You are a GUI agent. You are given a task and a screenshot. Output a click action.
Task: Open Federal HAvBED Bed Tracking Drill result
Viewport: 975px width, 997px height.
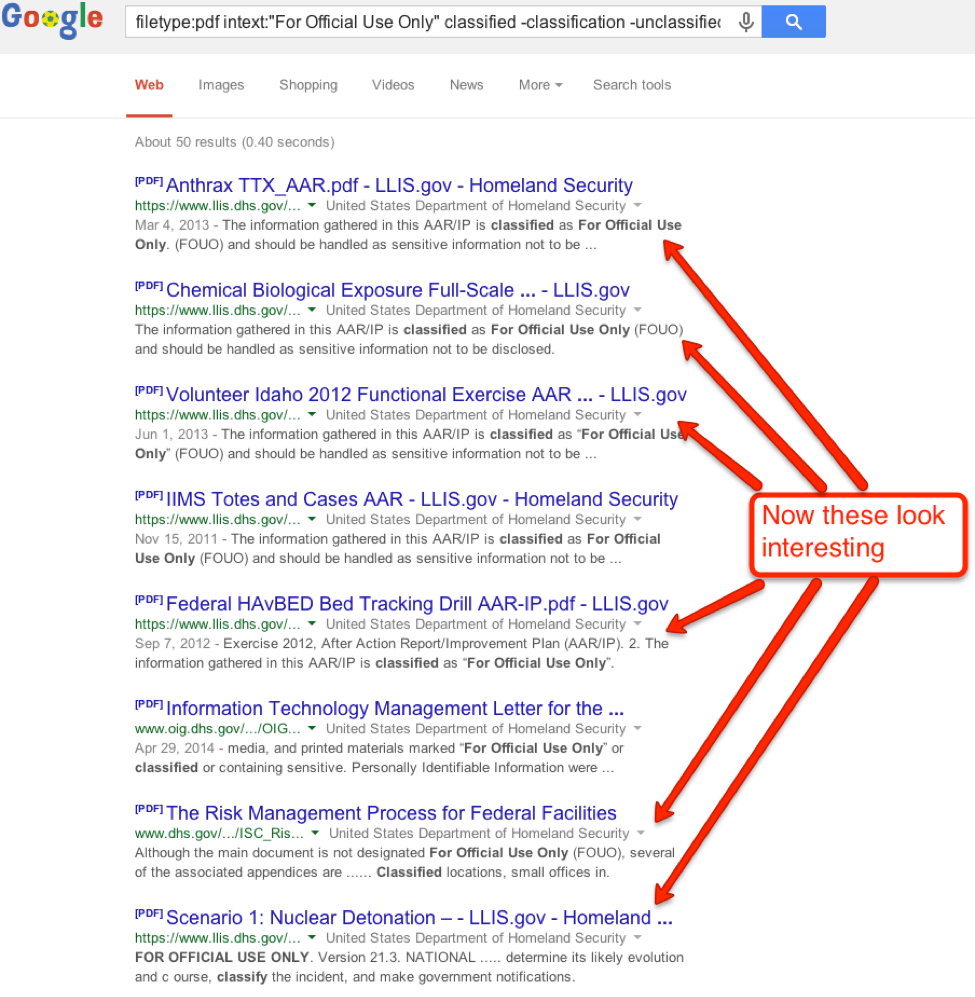tap(416, 604)
